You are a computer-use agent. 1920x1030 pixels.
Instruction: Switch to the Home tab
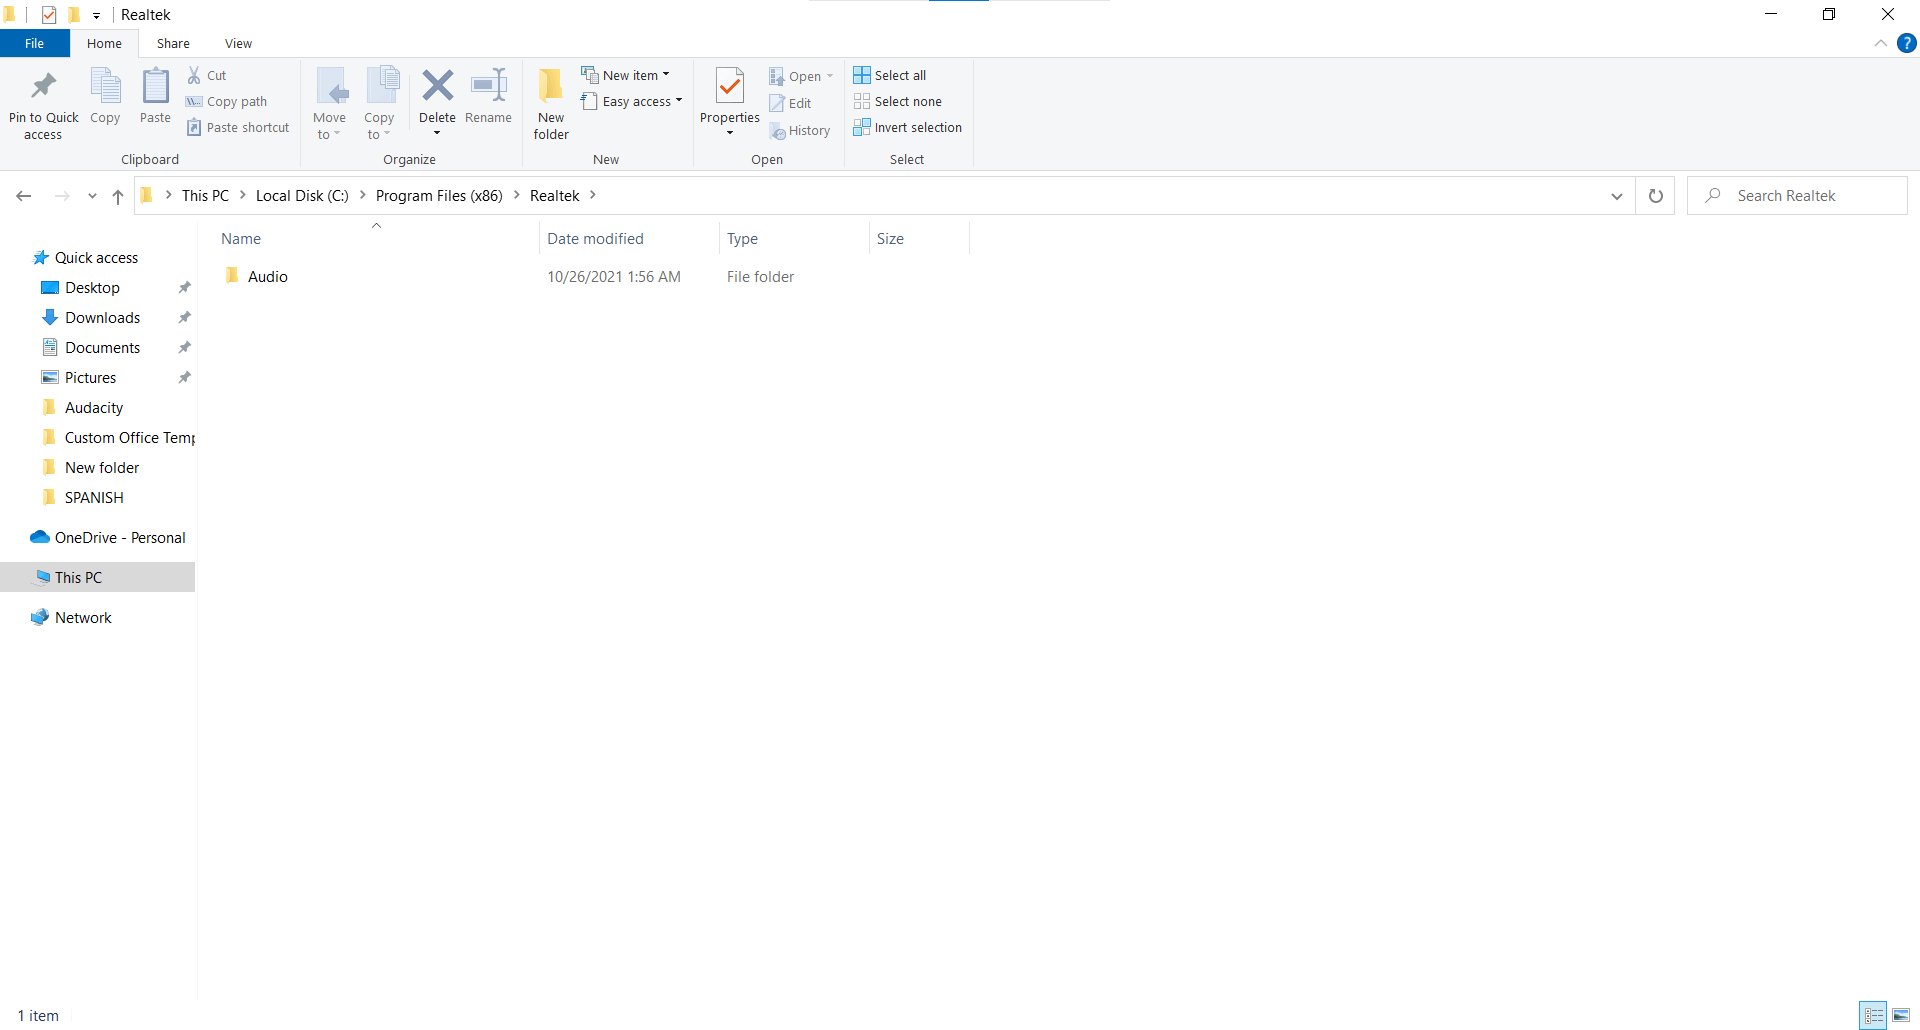104,44
